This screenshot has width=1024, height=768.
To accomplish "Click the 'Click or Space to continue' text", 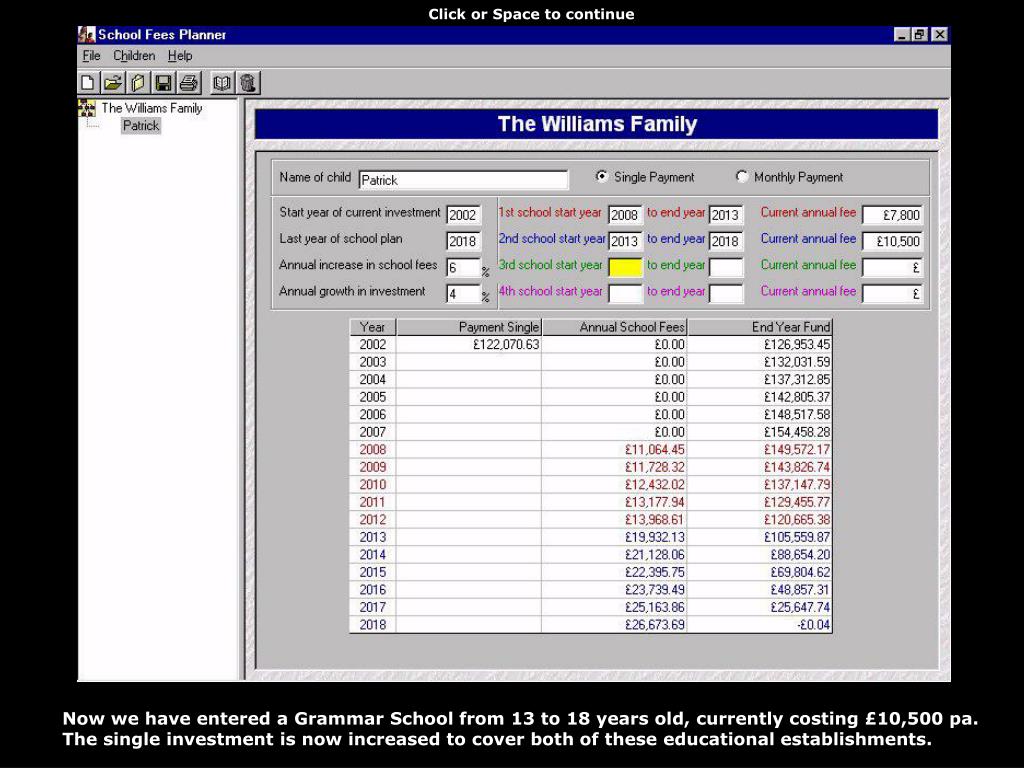I will pyautogui.click(x=531, y=14).
